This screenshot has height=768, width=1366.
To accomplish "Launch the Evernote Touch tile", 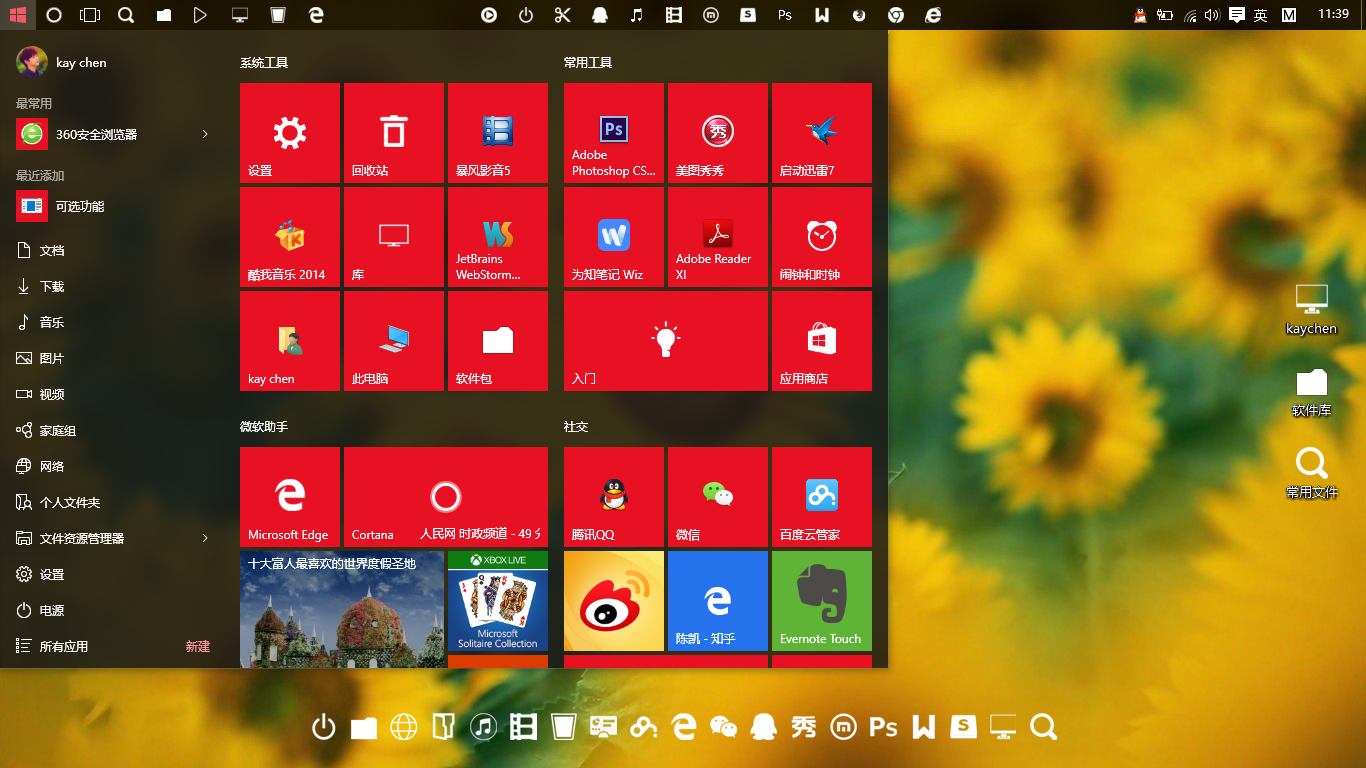I will coord(822,601).
